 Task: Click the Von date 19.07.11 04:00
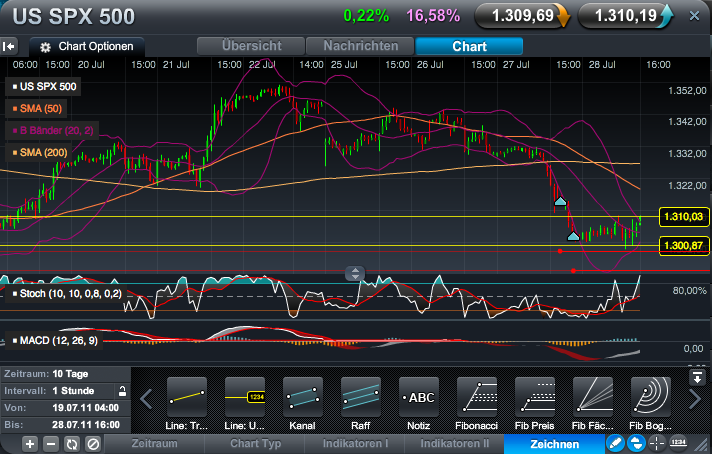[x=86, y=408]
